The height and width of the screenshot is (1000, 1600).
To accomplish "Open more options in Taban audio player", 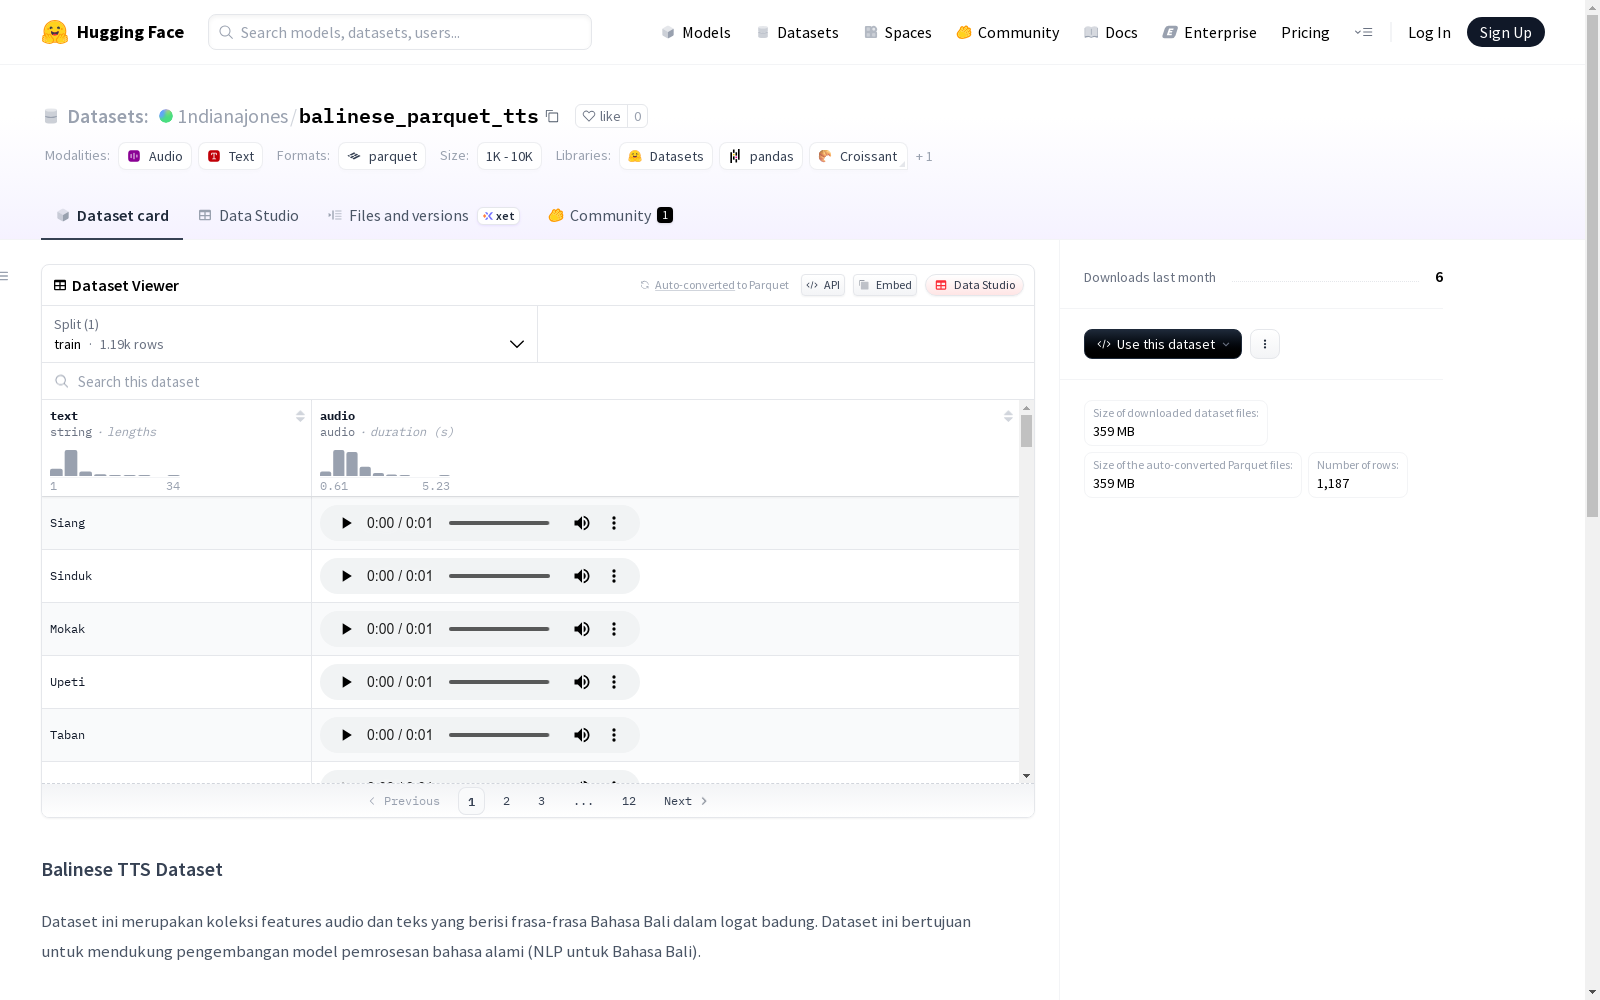I will click(614, 735).
